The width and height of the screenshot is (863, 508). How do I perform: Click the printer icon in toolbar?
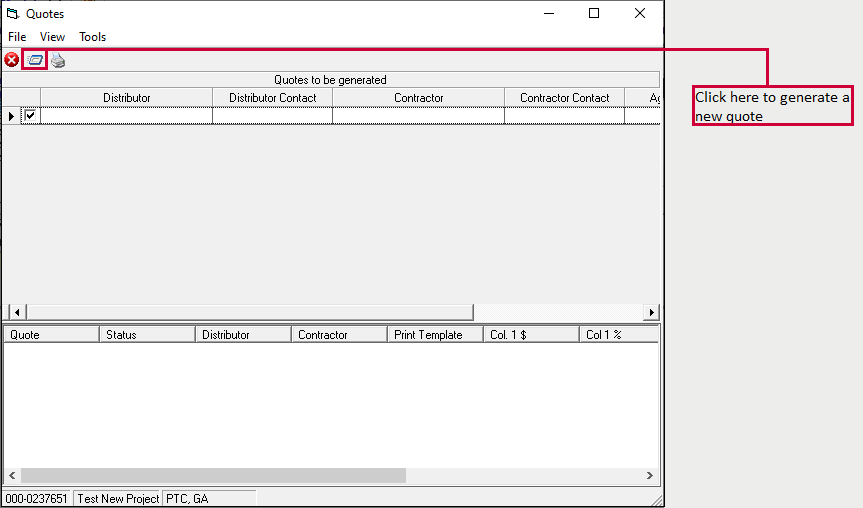click(x=58, y=60)
